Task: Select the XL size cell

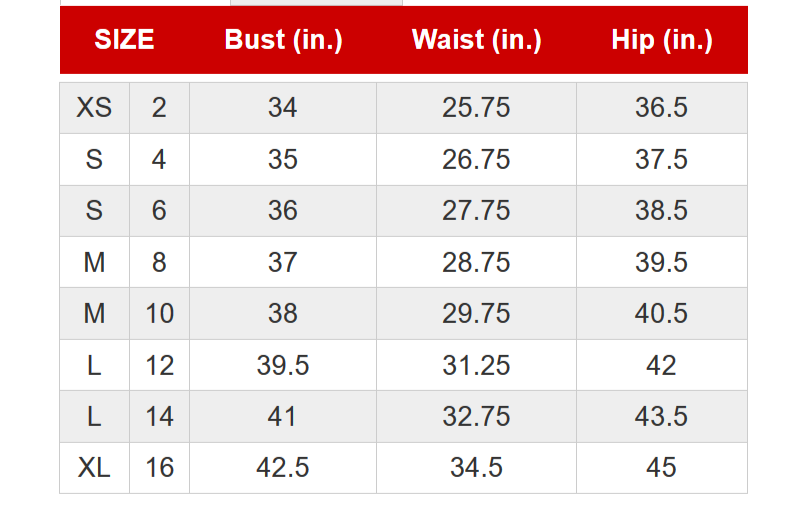Action: point(95,468)
